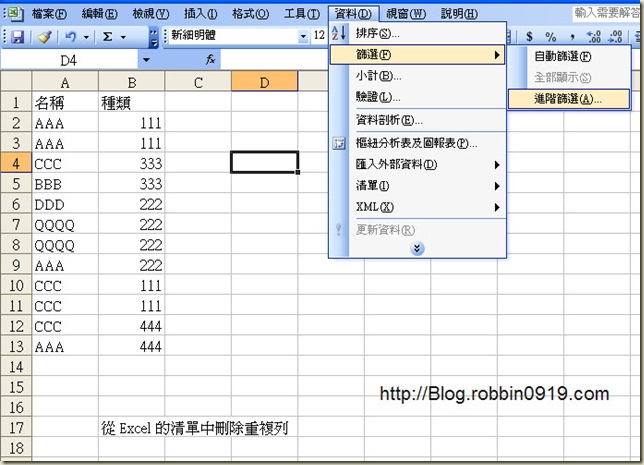The width and height of the screenshot is (644, 465).
Task: Open the 插入(I) menu
Action: point(201,14)
